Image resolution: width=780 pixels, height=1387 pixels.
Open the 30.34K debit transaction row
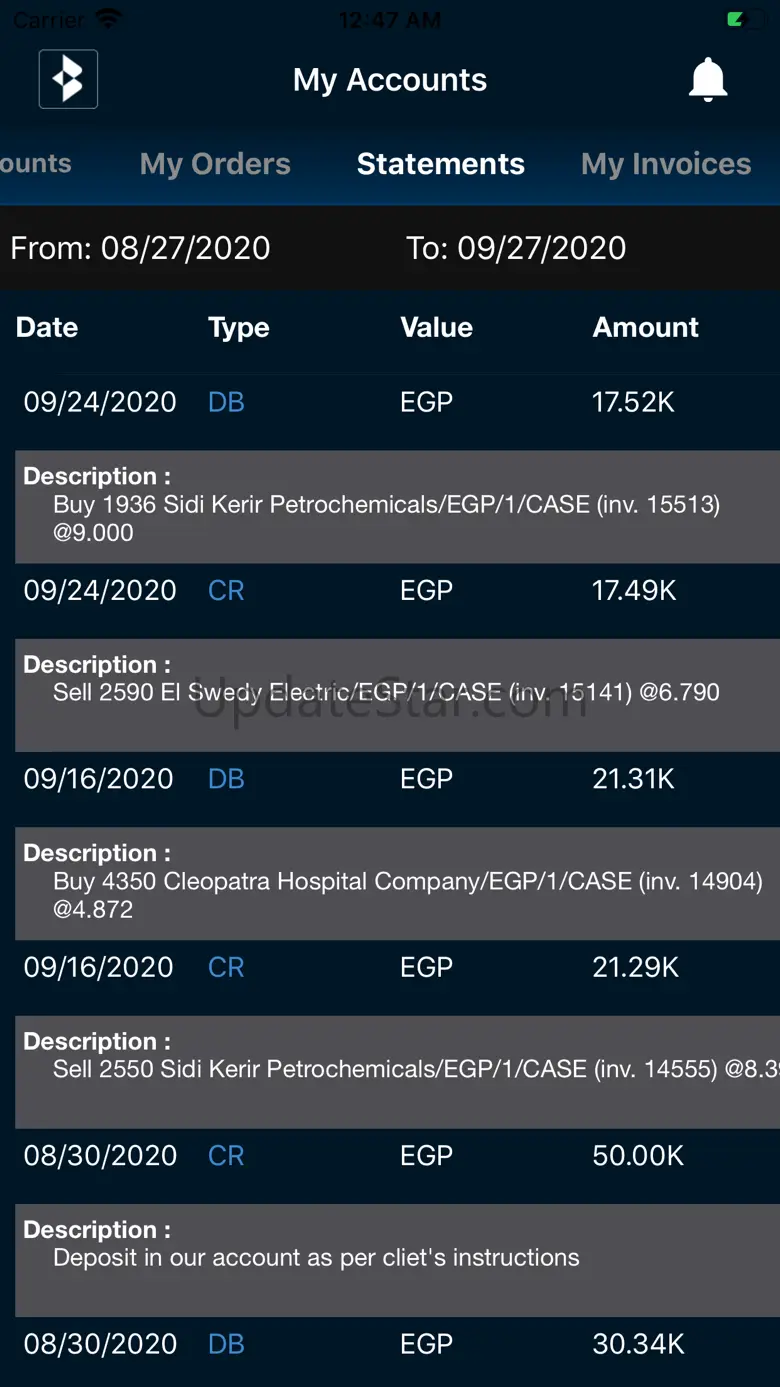click(390, 1344)
